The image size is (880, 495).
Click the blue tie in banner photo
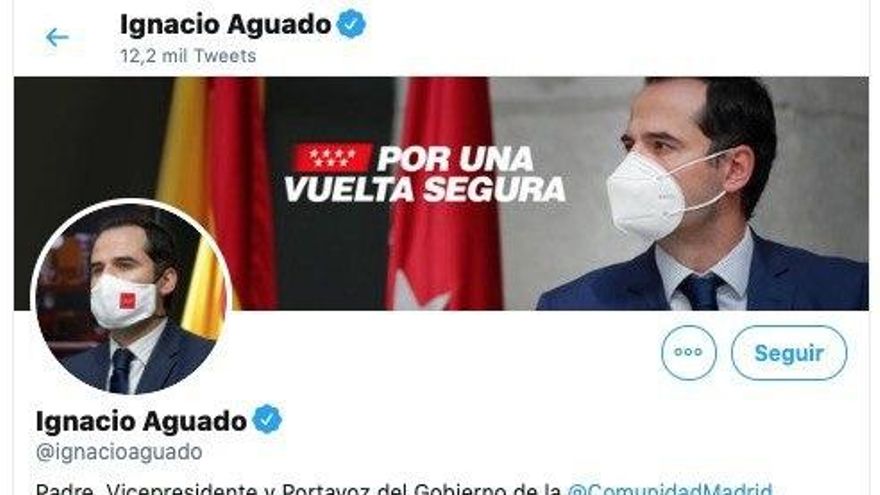click(701, 291)
